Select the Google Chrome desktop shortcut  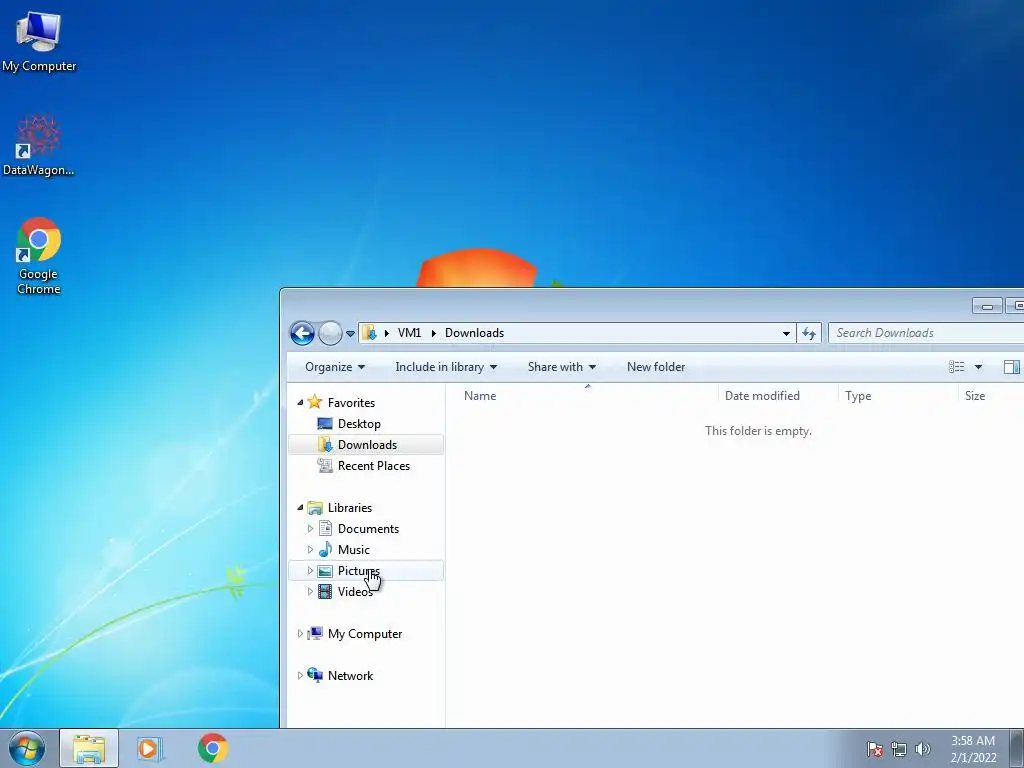click(x=39, y=255)
